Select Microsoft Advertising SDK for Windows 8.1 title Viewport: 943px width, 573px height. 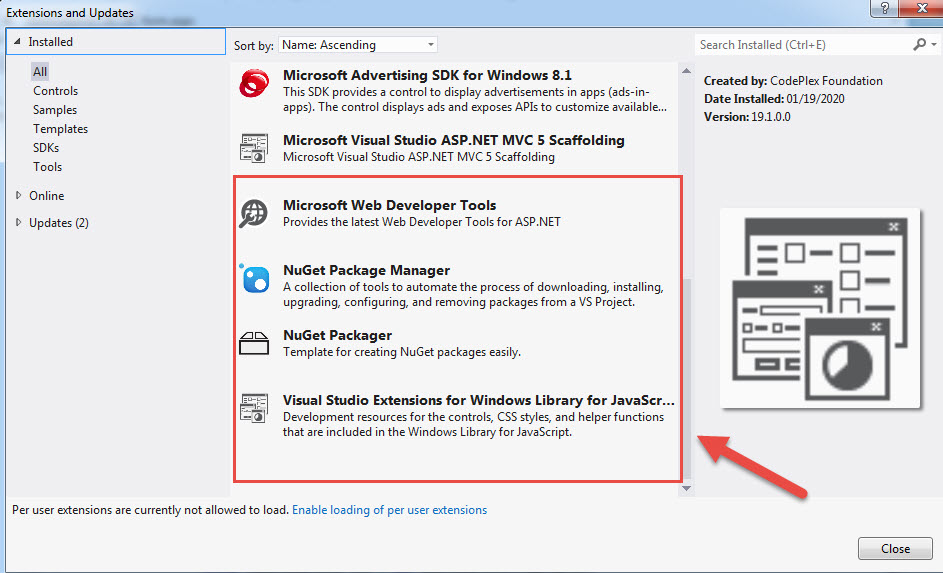pyautogui.click(x=427, y=75)
